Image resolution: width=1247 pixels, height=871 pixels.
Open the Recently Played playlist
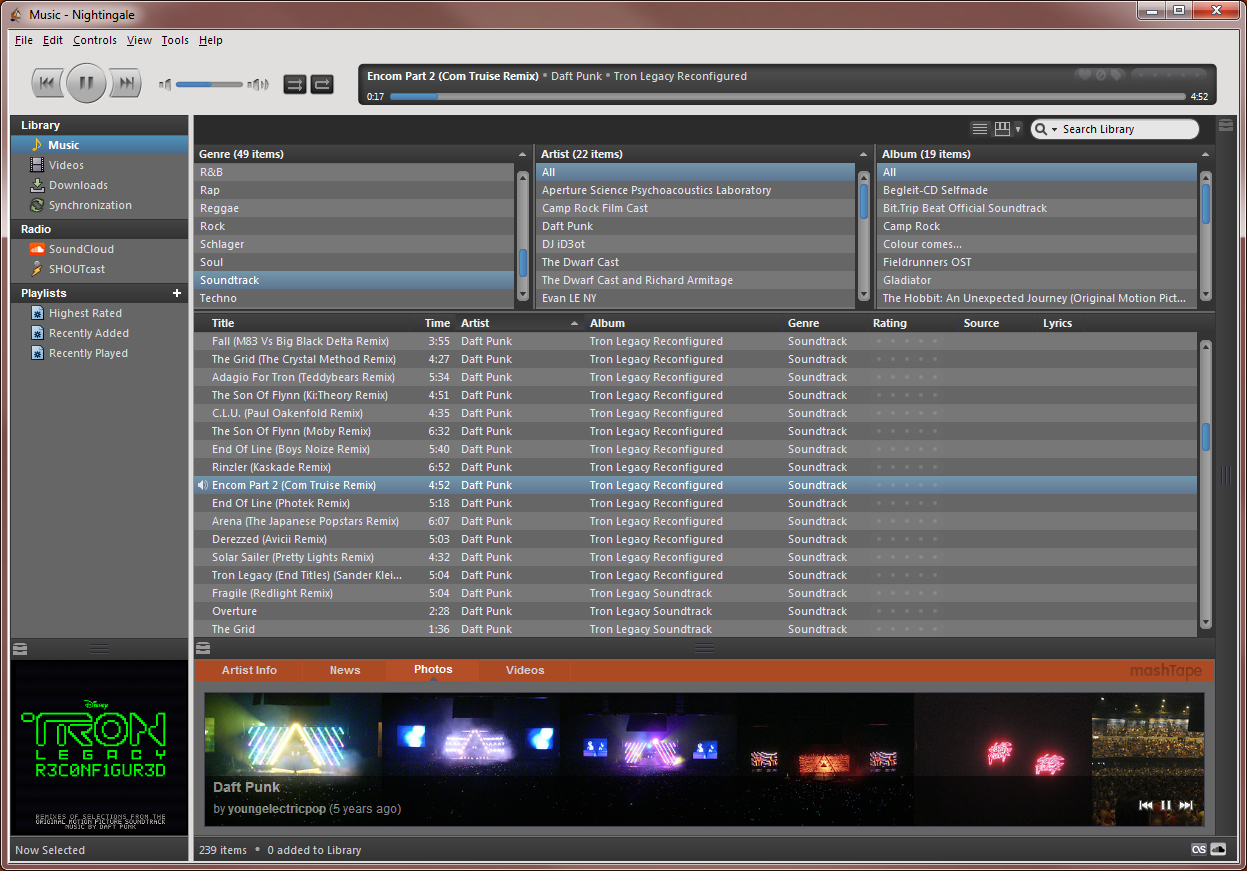[x=100, y=353]
